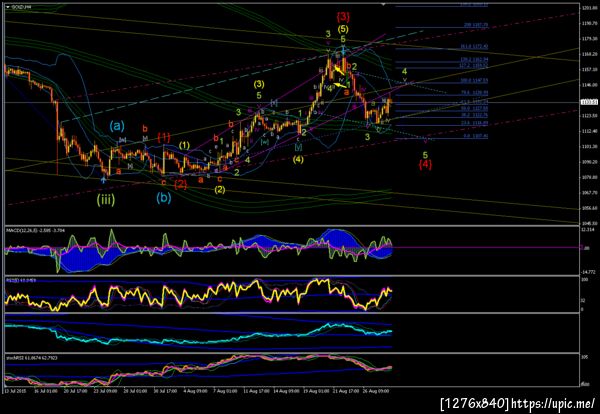Click the chart shift triangle marker at top
Screen dimensions: 600x414
tap(383, 5)
